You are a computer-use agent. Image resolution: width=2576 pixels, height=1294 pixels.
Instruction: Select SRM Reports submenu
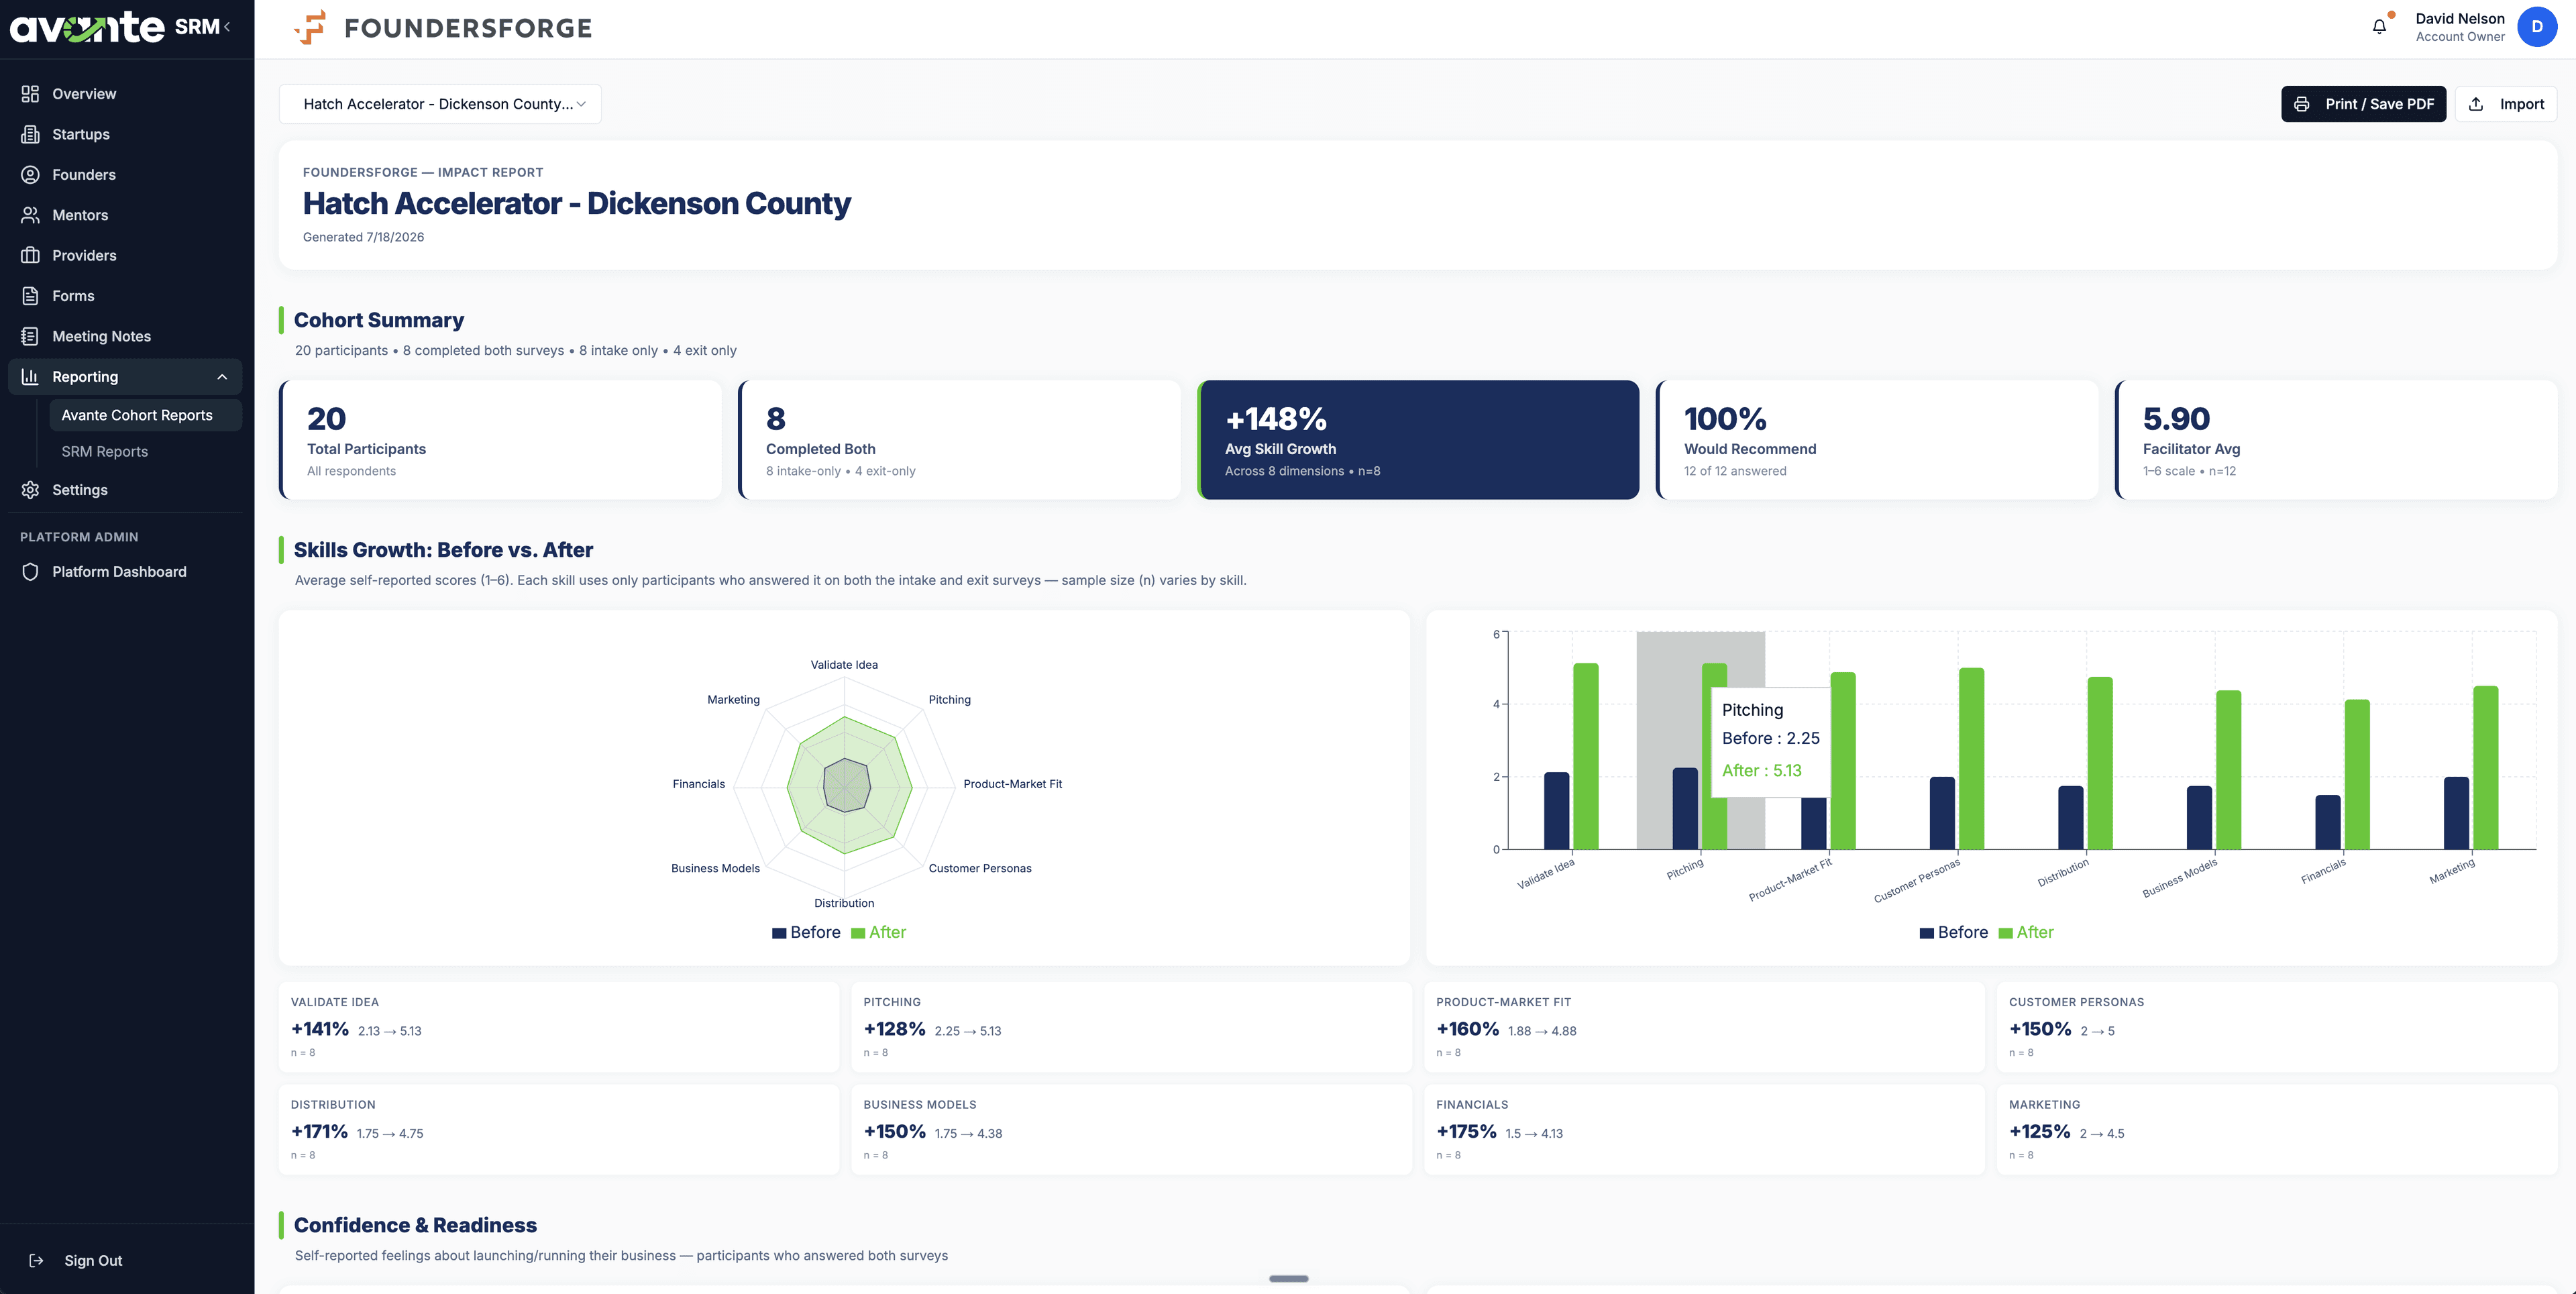145,452
